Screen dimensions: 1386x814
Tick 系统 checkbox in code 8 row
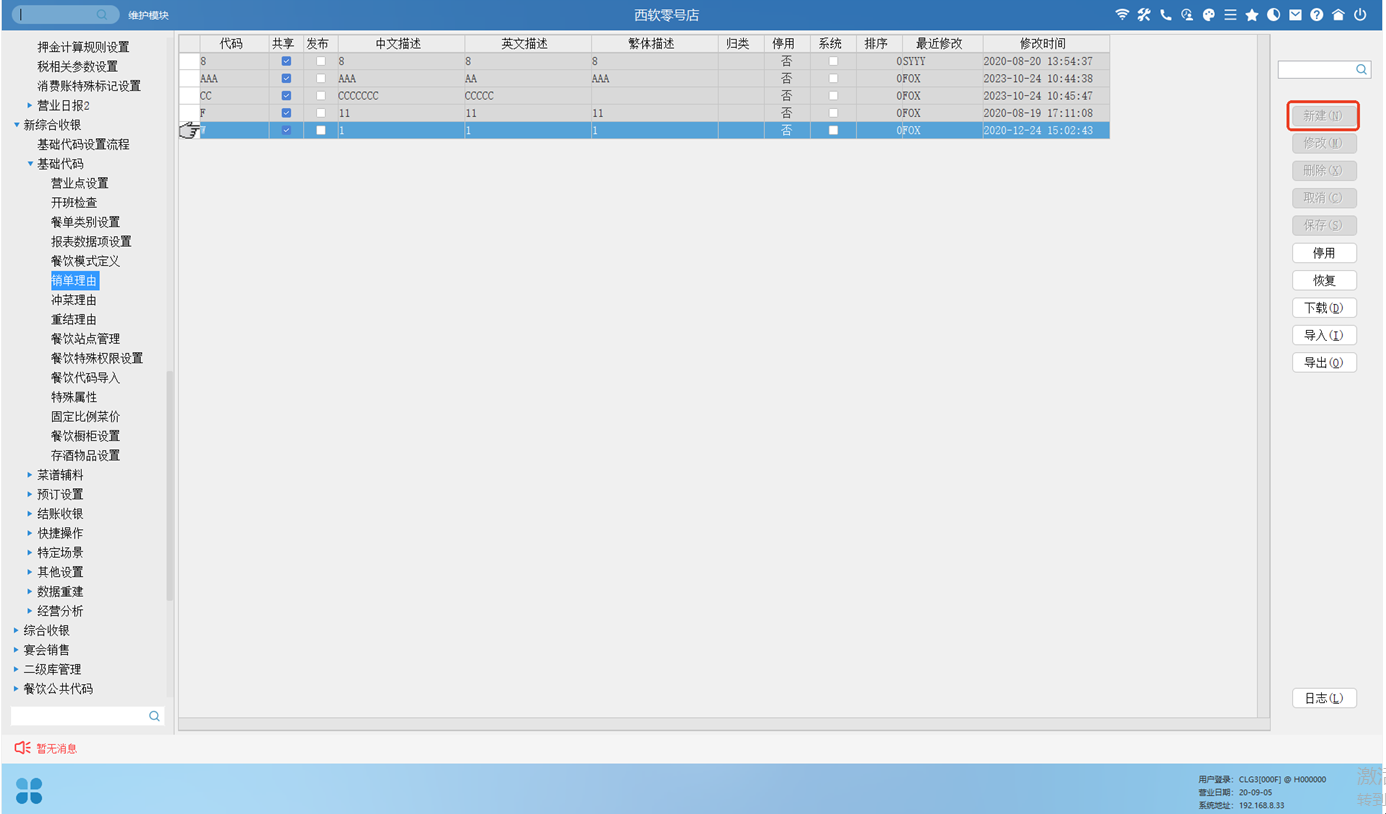coord(833,61)
